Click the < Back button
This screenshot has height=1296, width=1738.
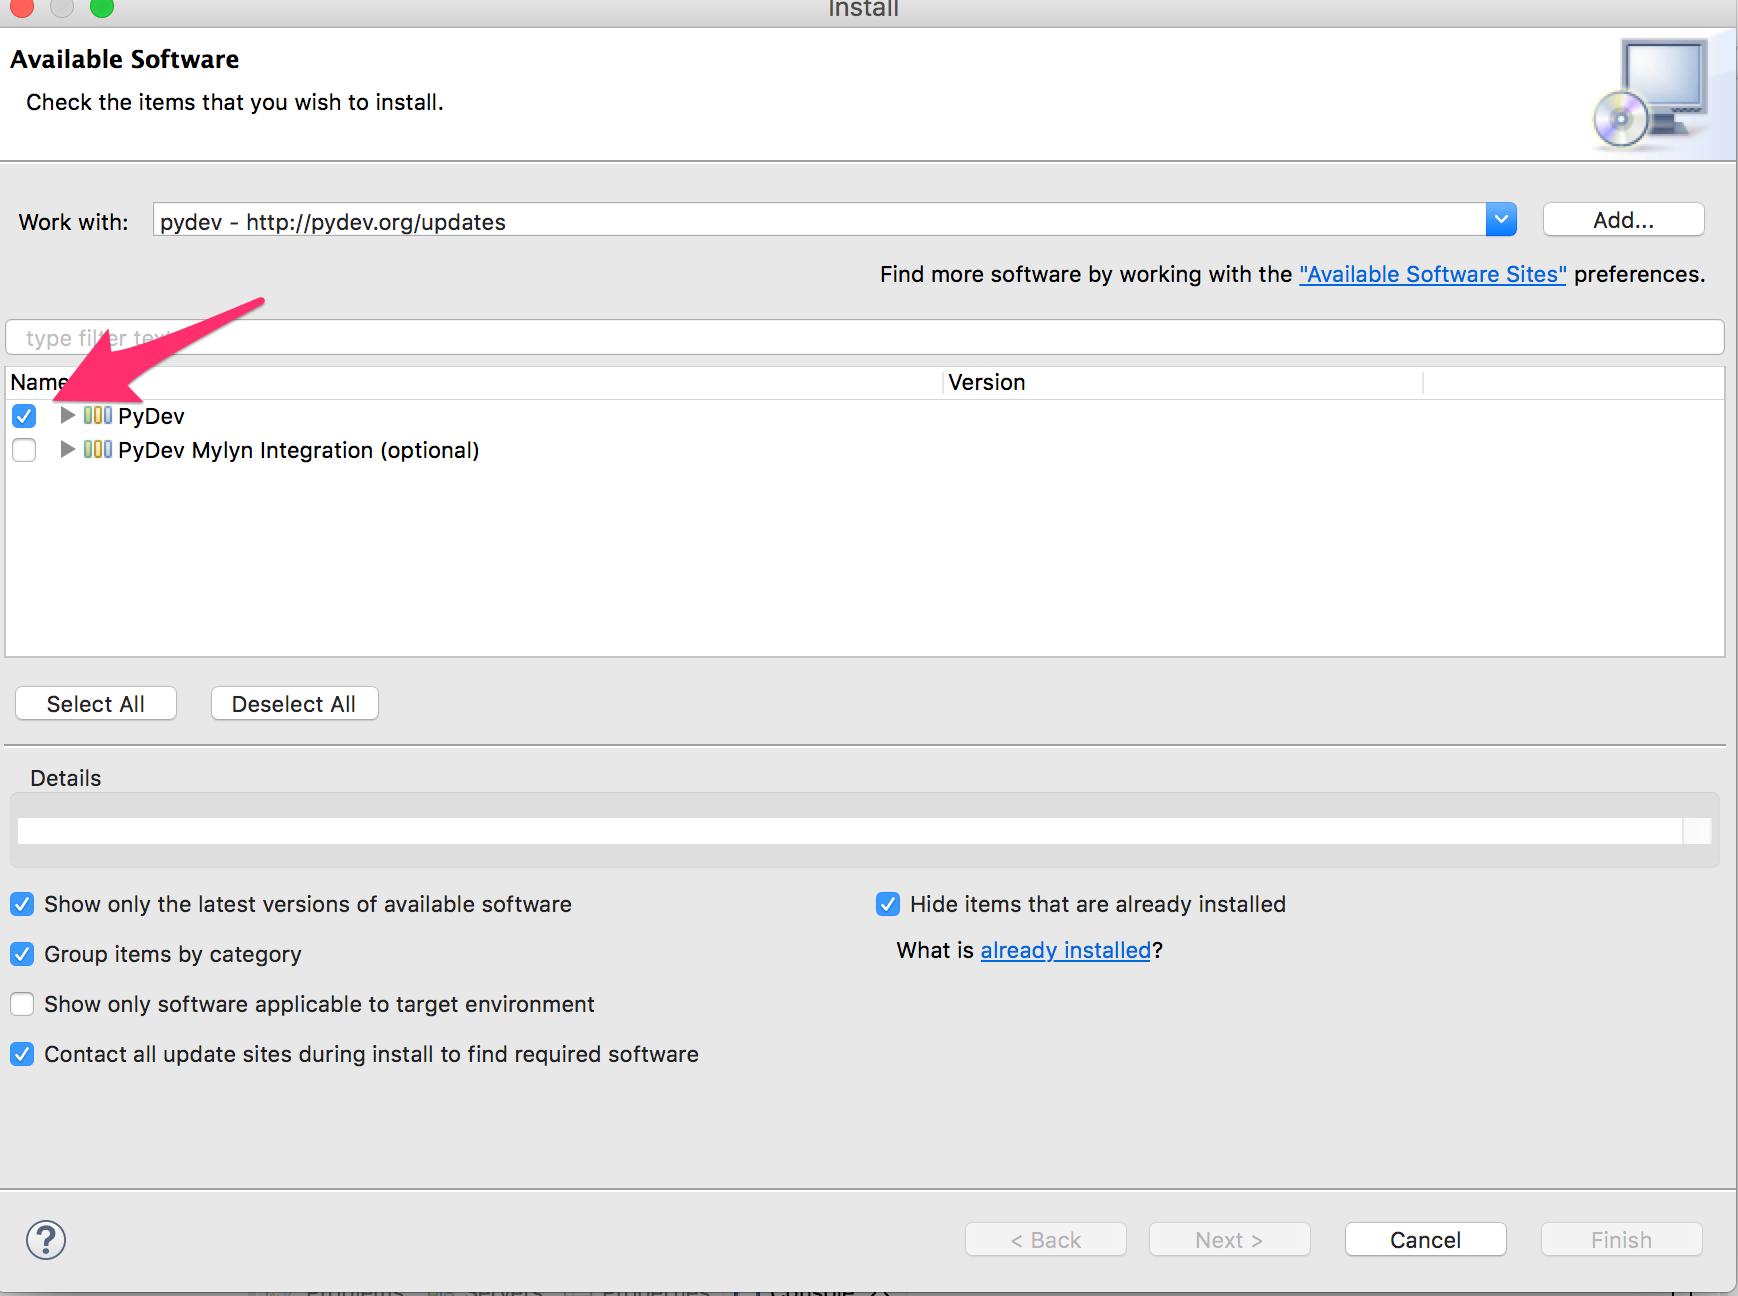click(x=1045, y=1240)
